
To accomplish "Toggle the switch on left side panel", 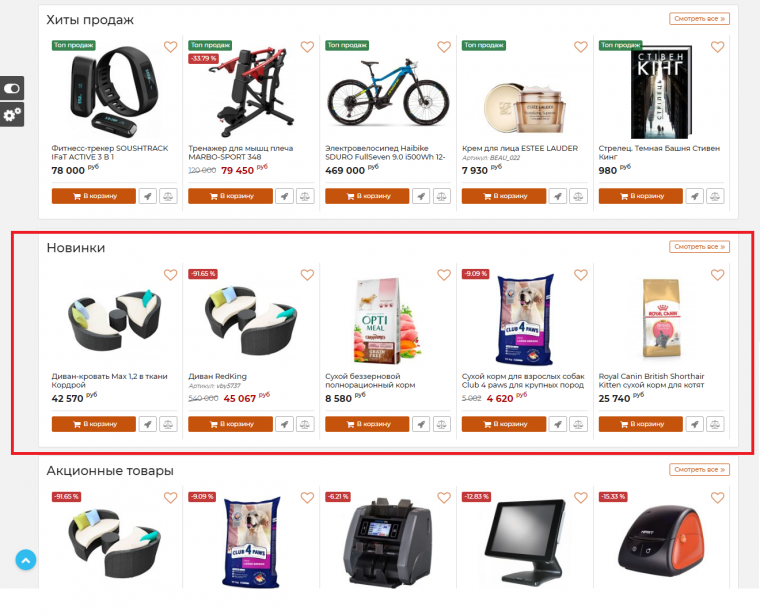I will point(12,88).
